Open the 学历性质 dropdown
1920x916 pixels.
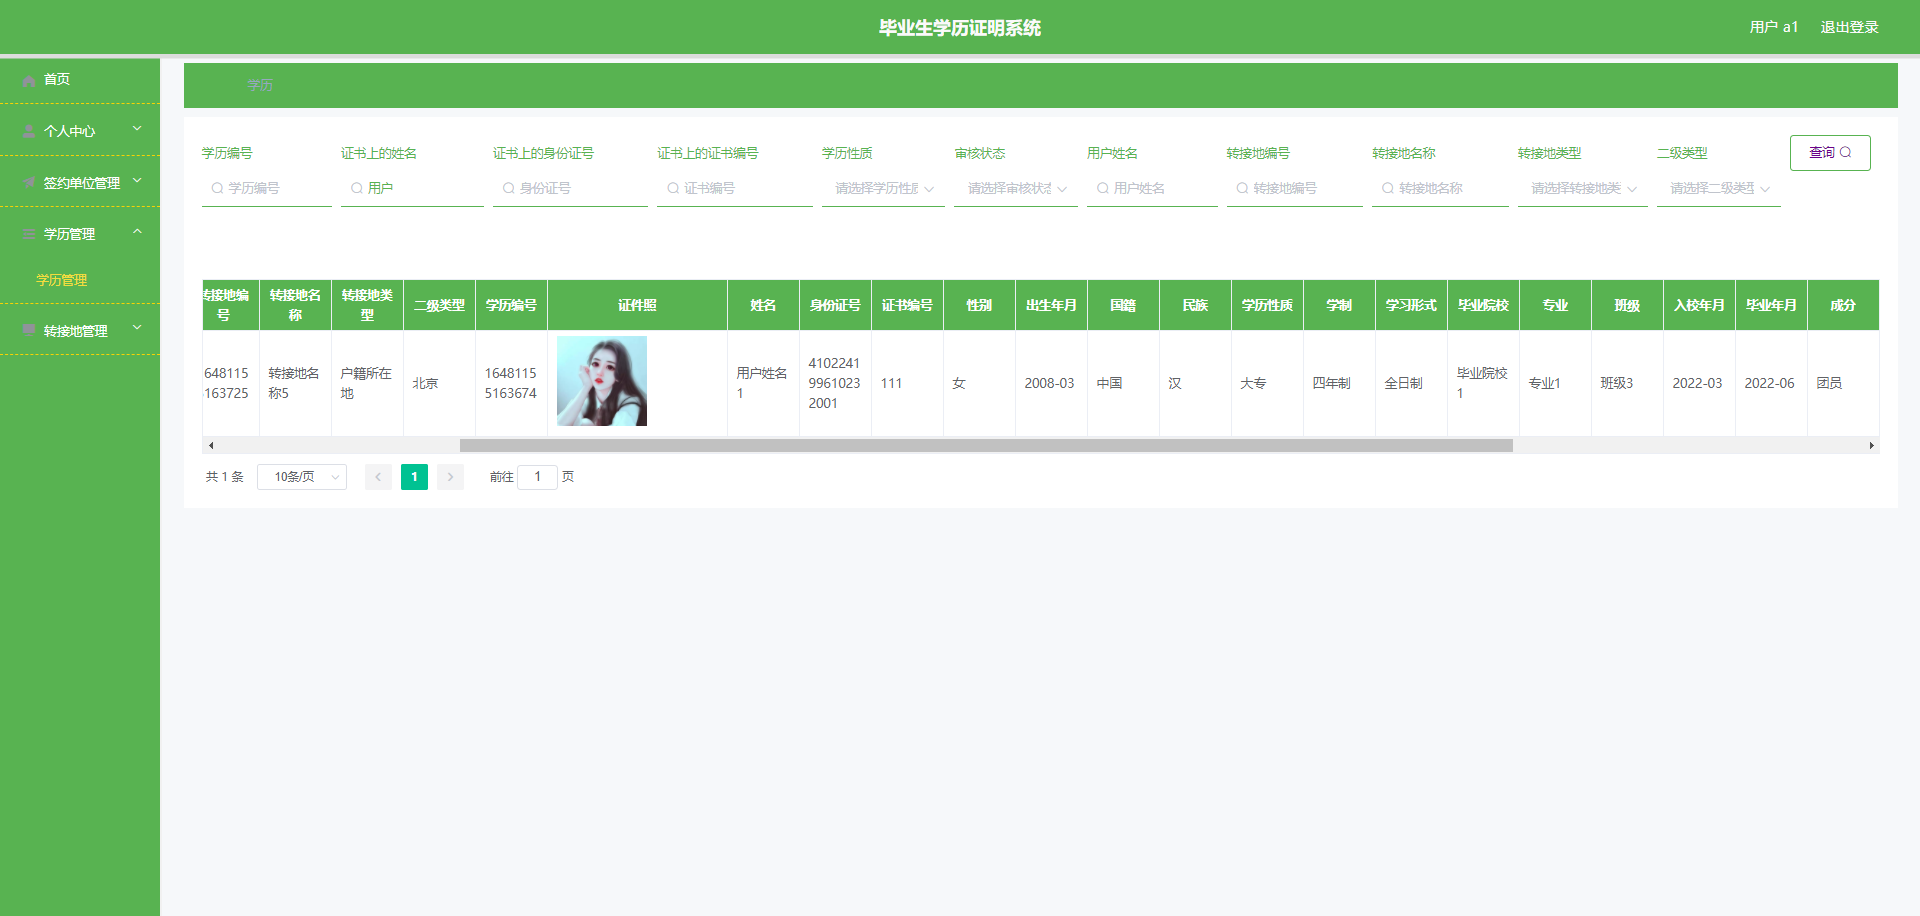pyautogui.click(x=883, y=188)
